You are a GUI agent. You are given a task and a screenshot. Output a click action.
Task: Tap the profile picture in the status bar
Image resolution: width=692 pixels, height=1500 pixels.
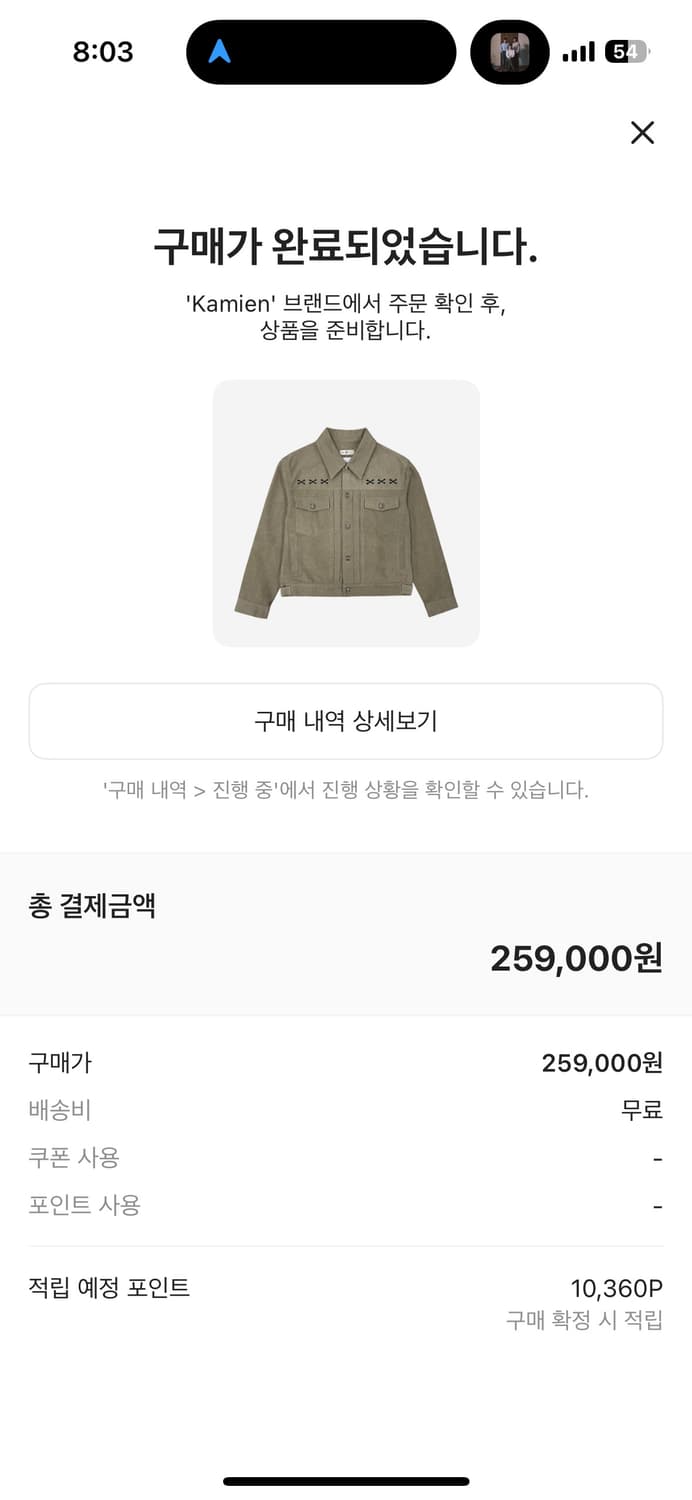tap(510, 54)
